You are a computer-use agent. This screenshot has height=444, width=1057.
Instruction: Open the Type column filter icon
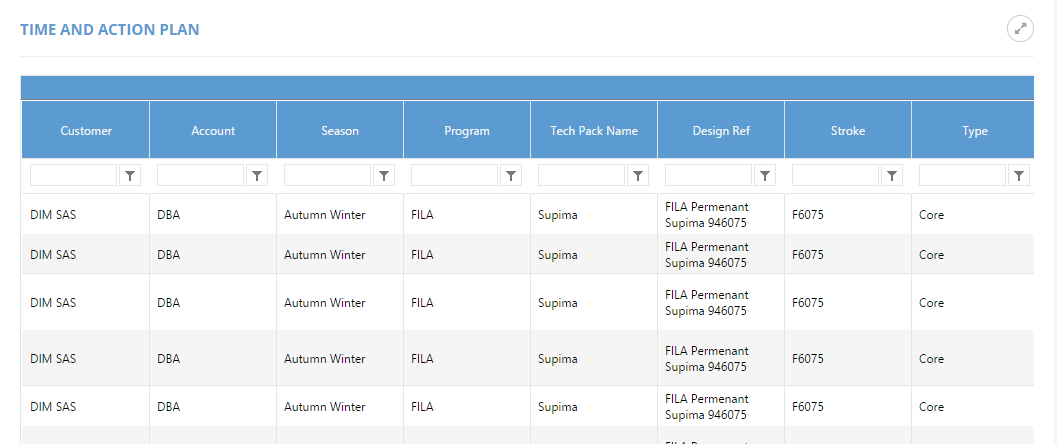[1019, 176]
